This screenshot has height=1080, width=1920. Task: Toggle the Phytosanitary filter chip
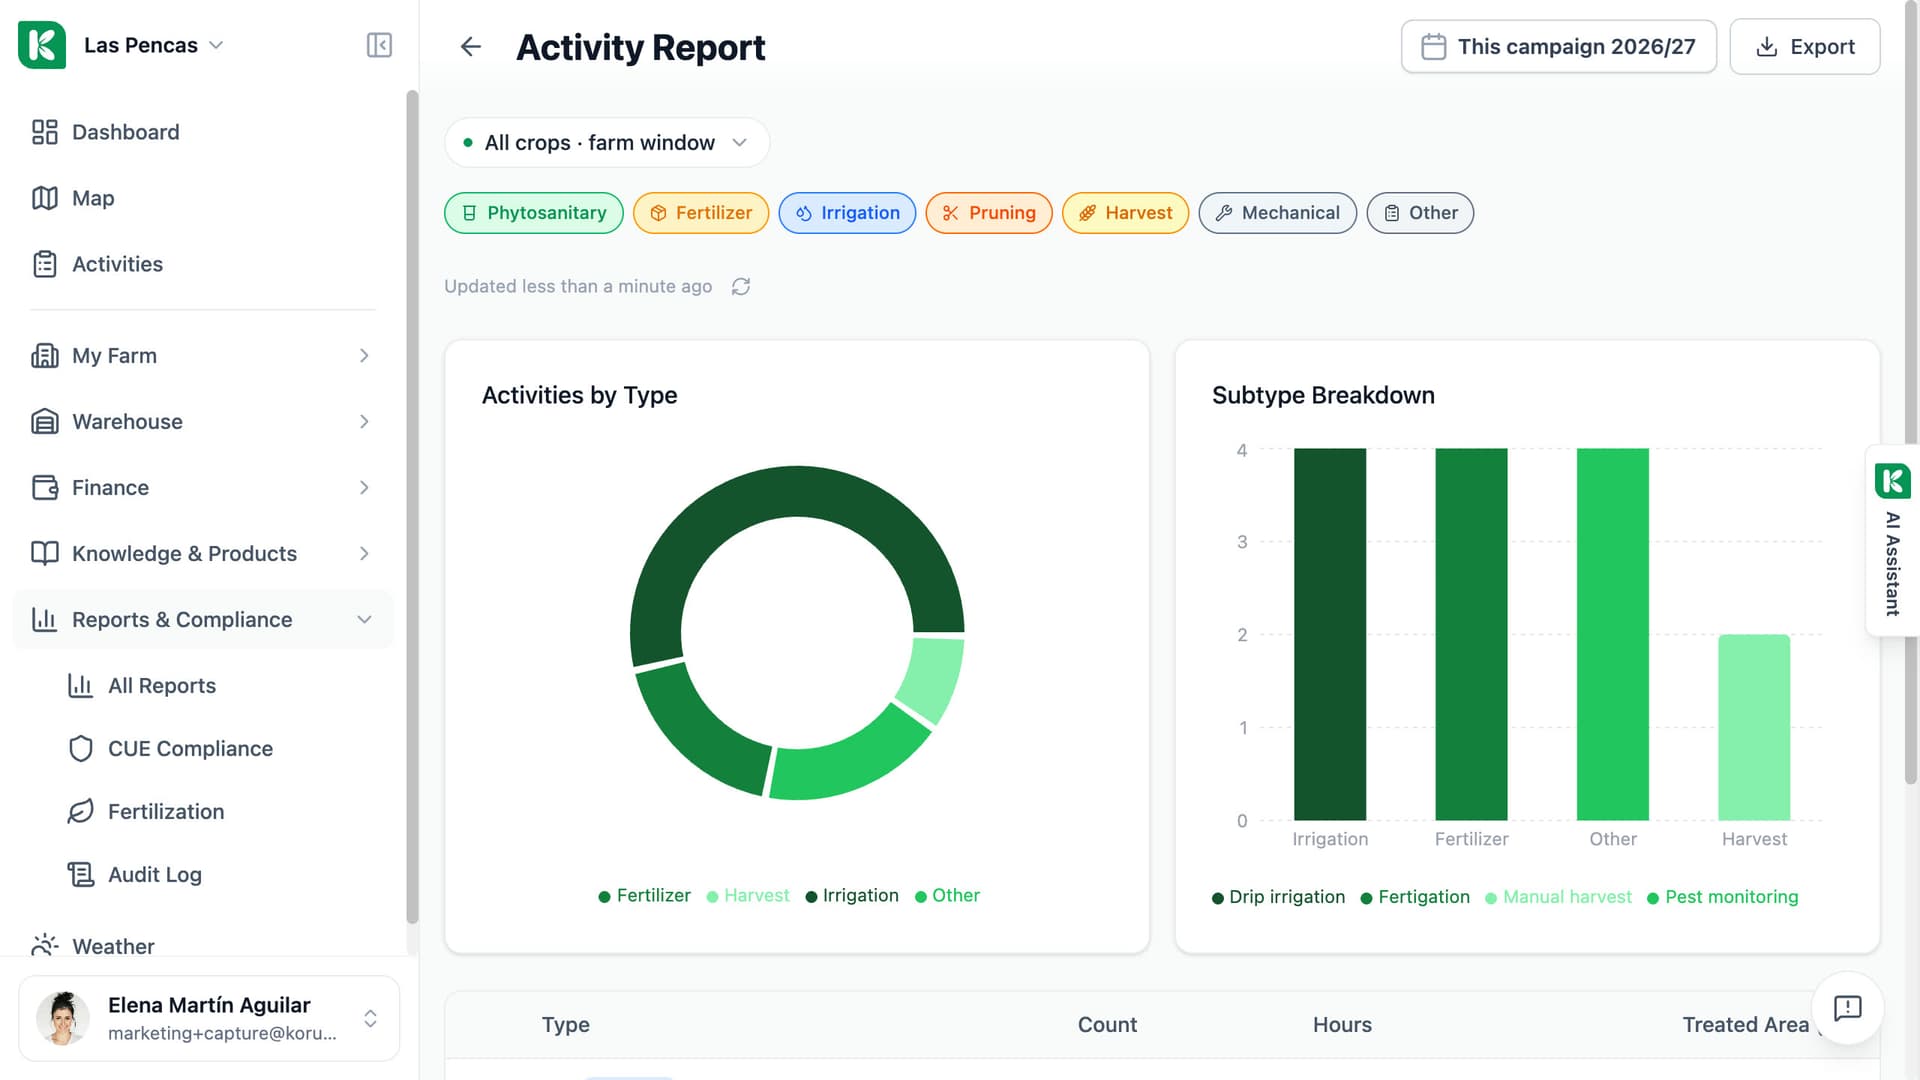(x=534, y=213)
